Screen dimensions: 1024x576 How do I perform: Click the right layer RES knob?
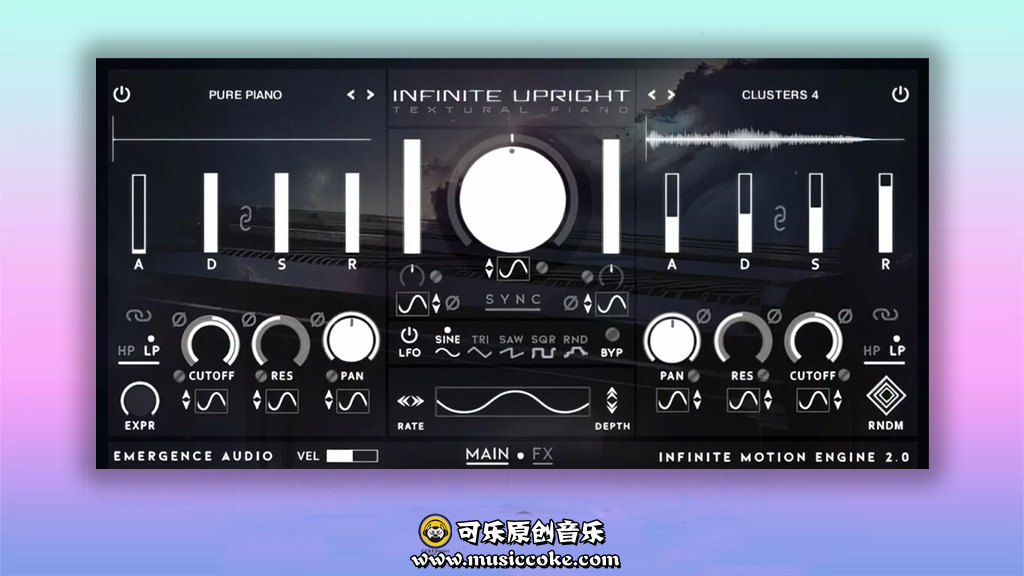click(x=743, y=340)
